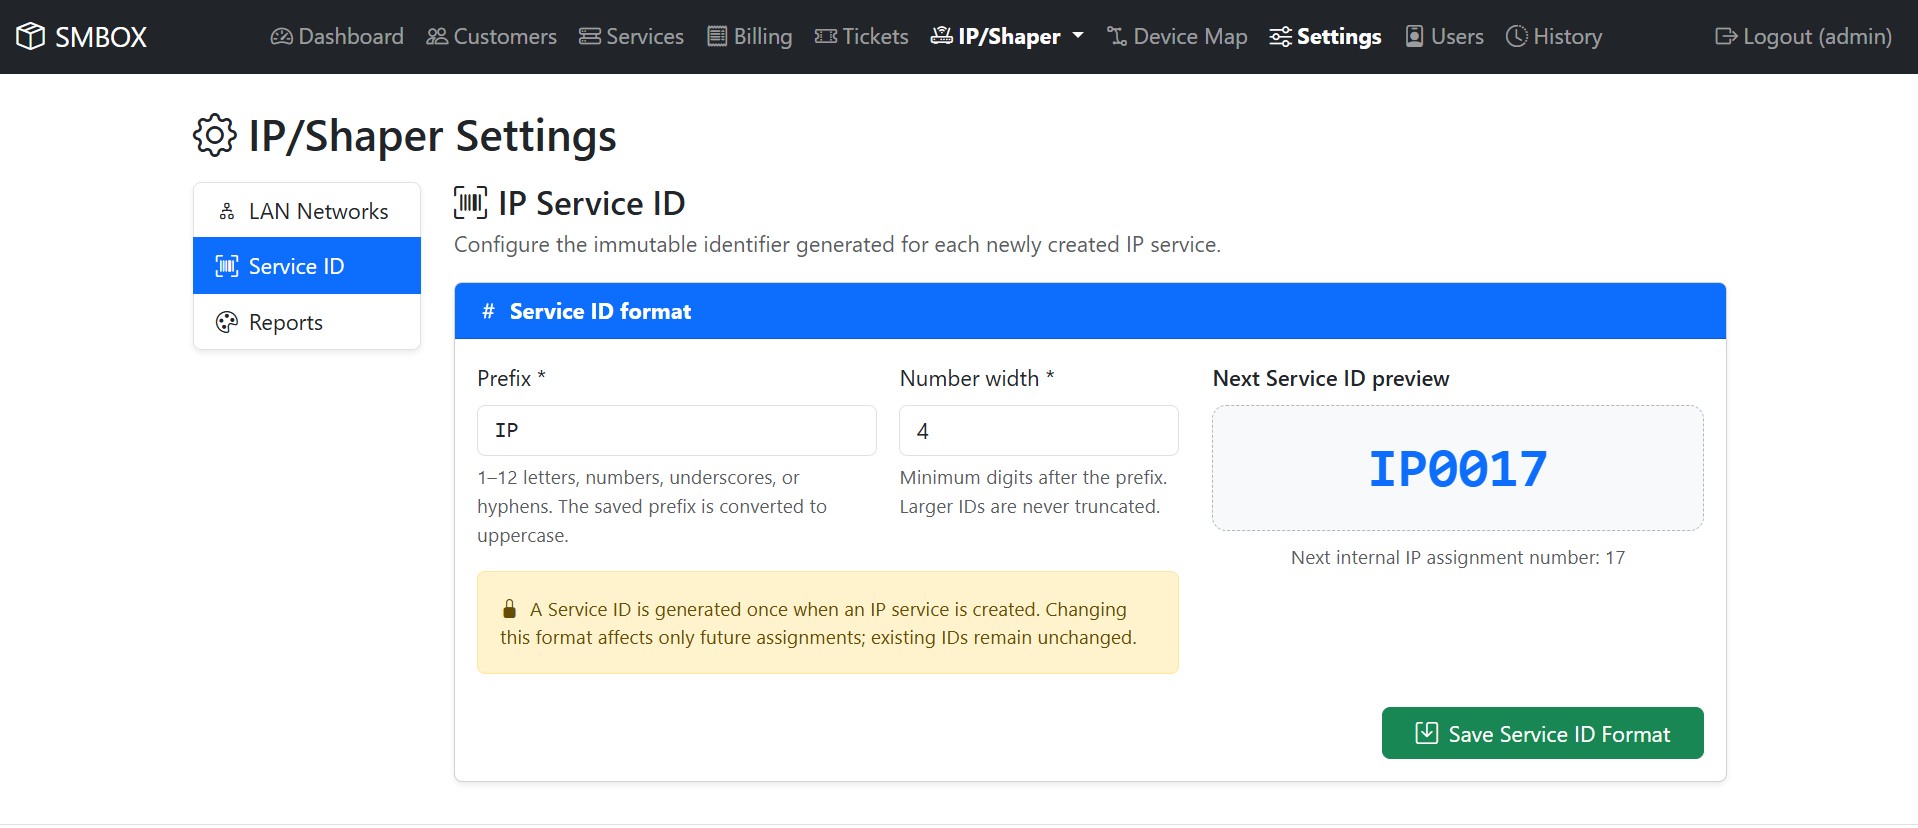Focus the Prefix input field

tap(677, 430)
